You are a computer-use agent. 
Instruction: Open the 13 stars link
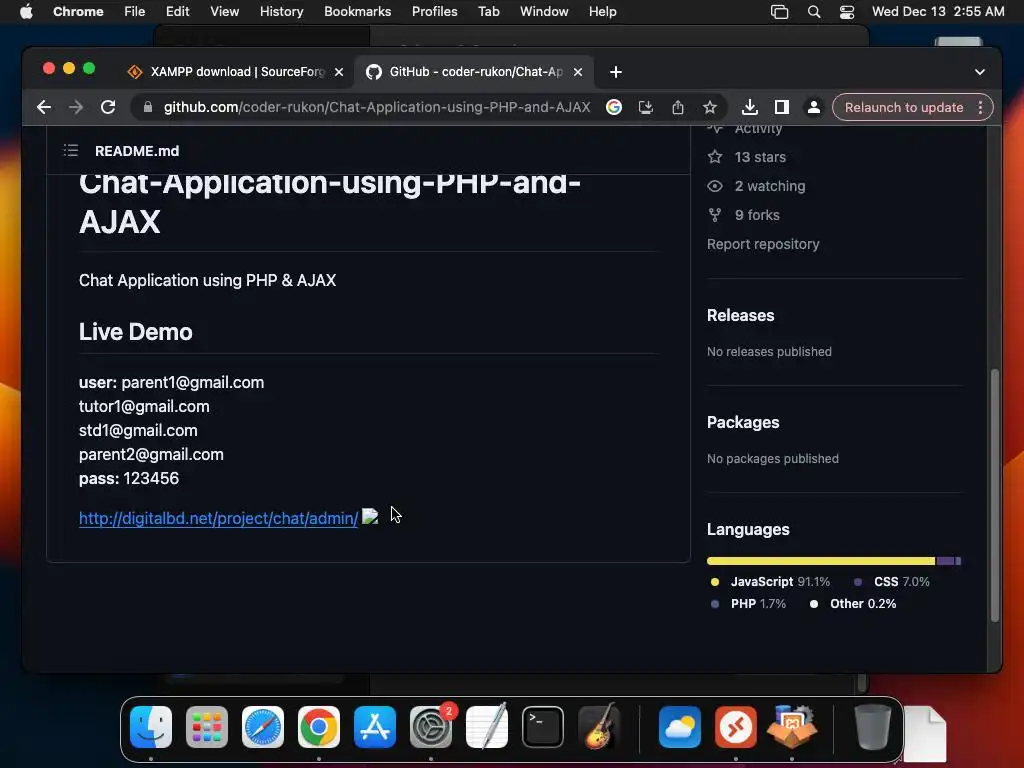click(x=760, y=157)
